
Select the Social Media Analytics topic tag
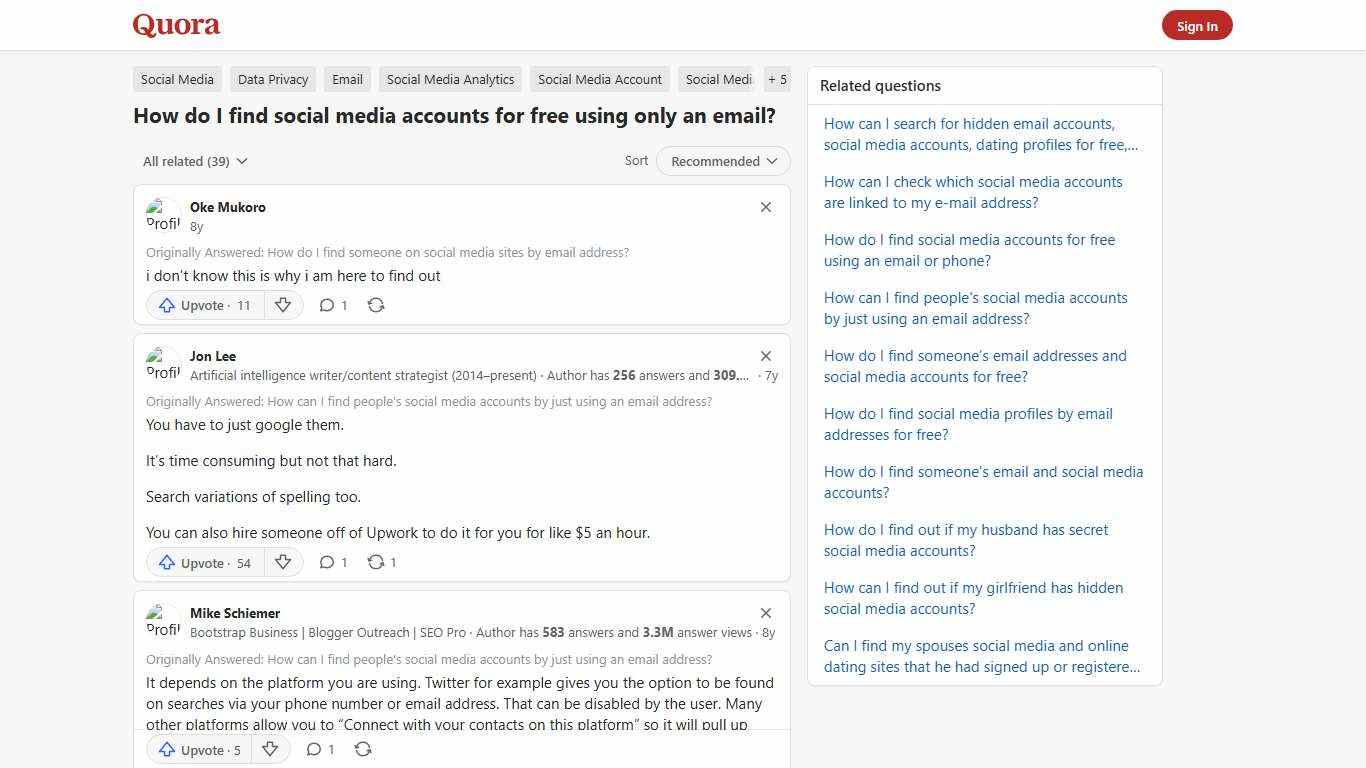450,79
